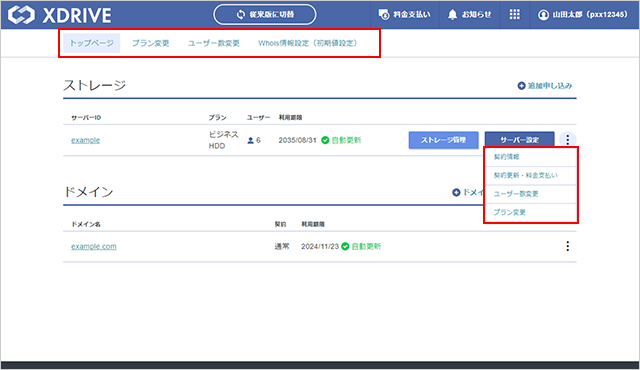This screenshot has width=640, height=370.
Task: Toggle the three-dot menu for example storage
Action: (x=567, y=140)
